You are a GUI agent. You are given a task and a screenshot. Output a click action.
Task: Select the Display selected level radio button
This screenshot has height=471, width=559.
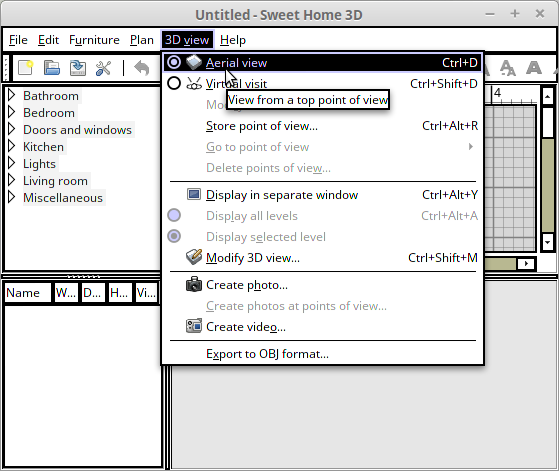coord(174,236)
